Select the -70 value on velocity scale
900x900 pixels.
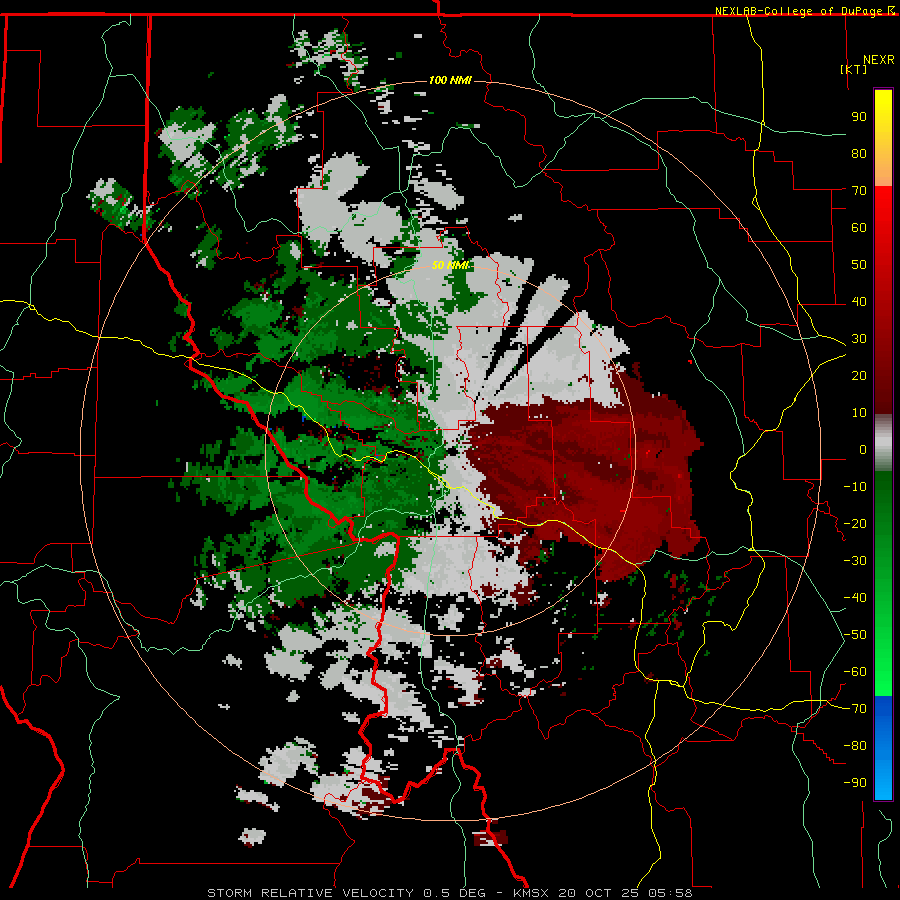click(855, 709)
